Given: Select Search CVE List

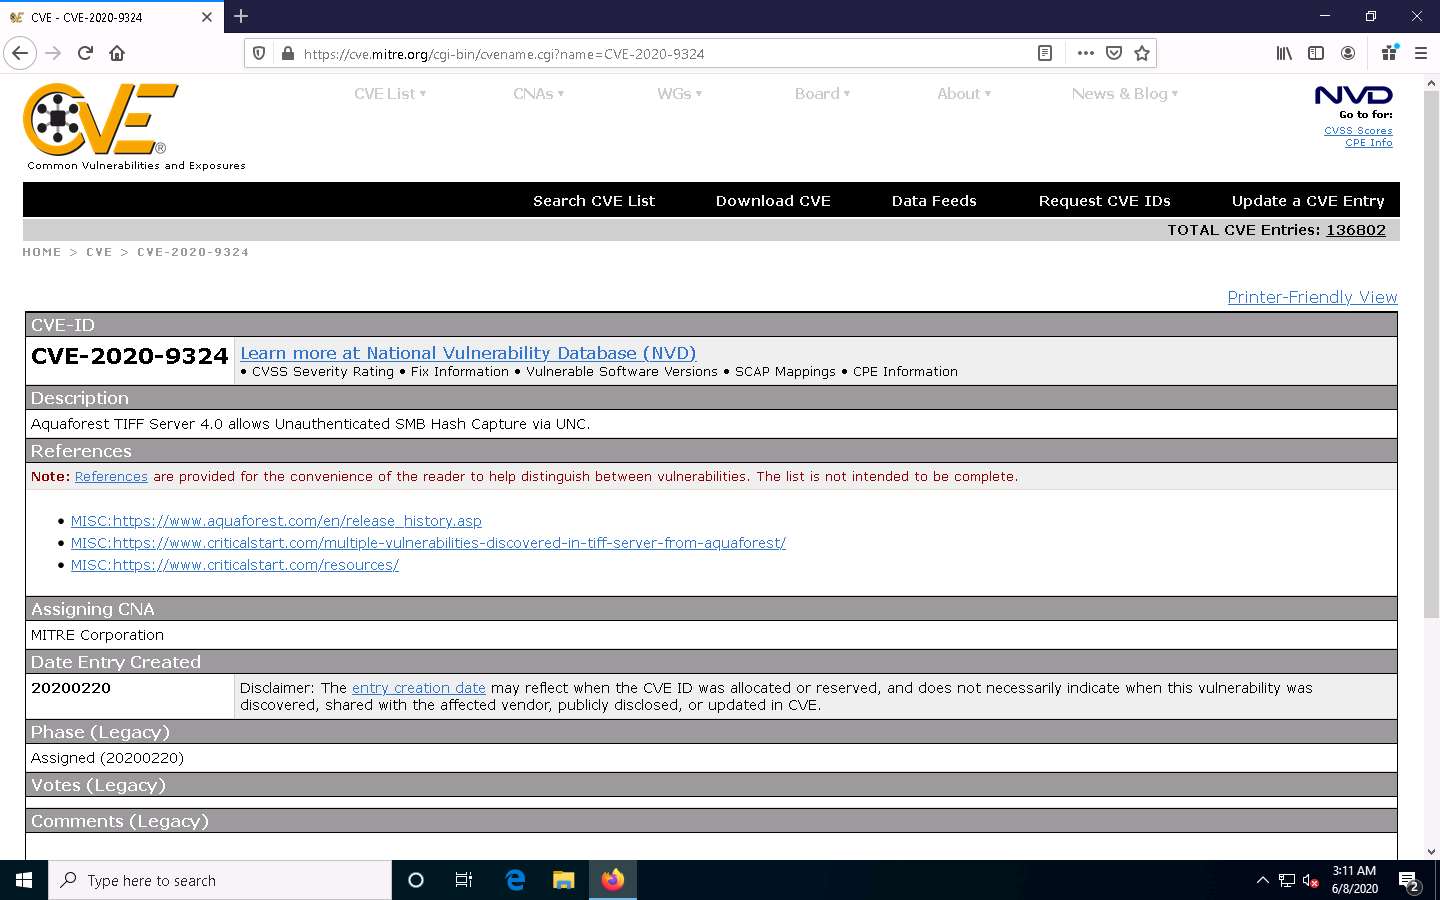Looking at the screenshot, I should [594, 201].
